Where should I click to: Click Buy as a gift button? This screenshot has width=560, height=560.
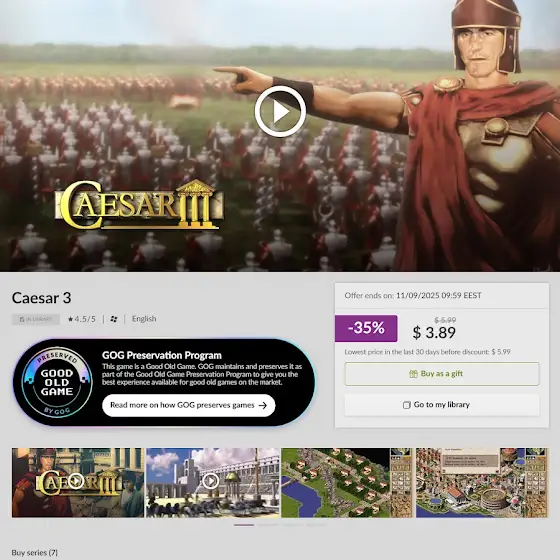pyautogui.click(x=442, y=374)
